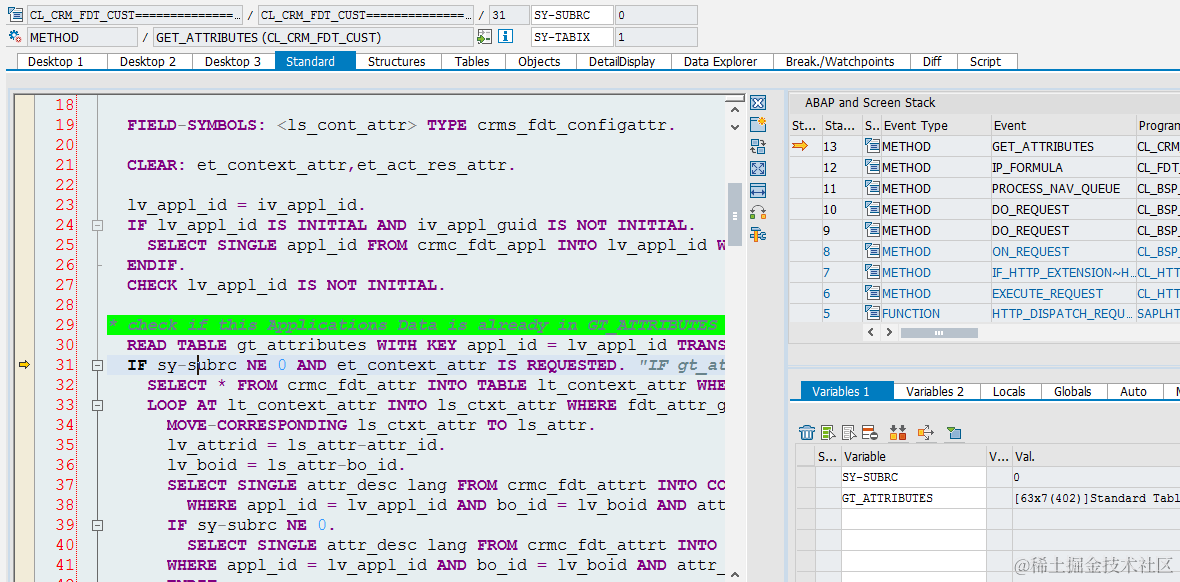
Task: Click the yellow arrow marker at line 31
Action: 24,365
